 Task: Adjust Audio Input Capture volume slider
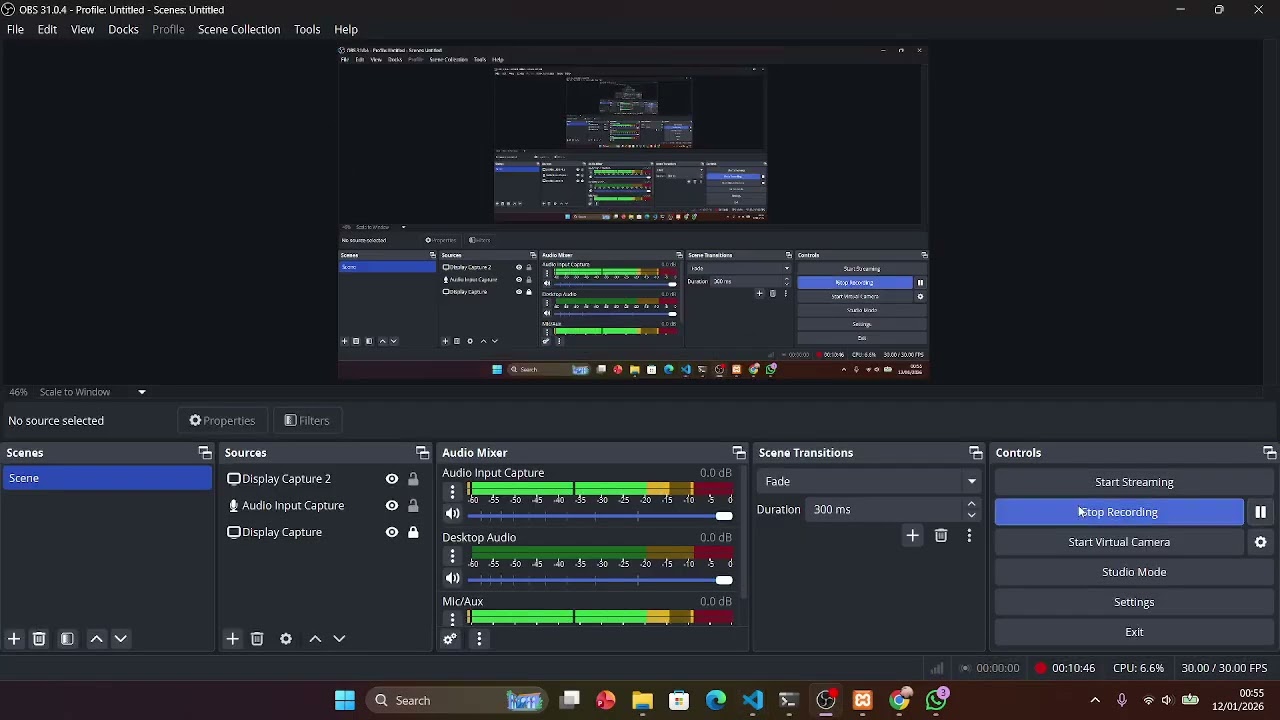(x=600, y=516)
